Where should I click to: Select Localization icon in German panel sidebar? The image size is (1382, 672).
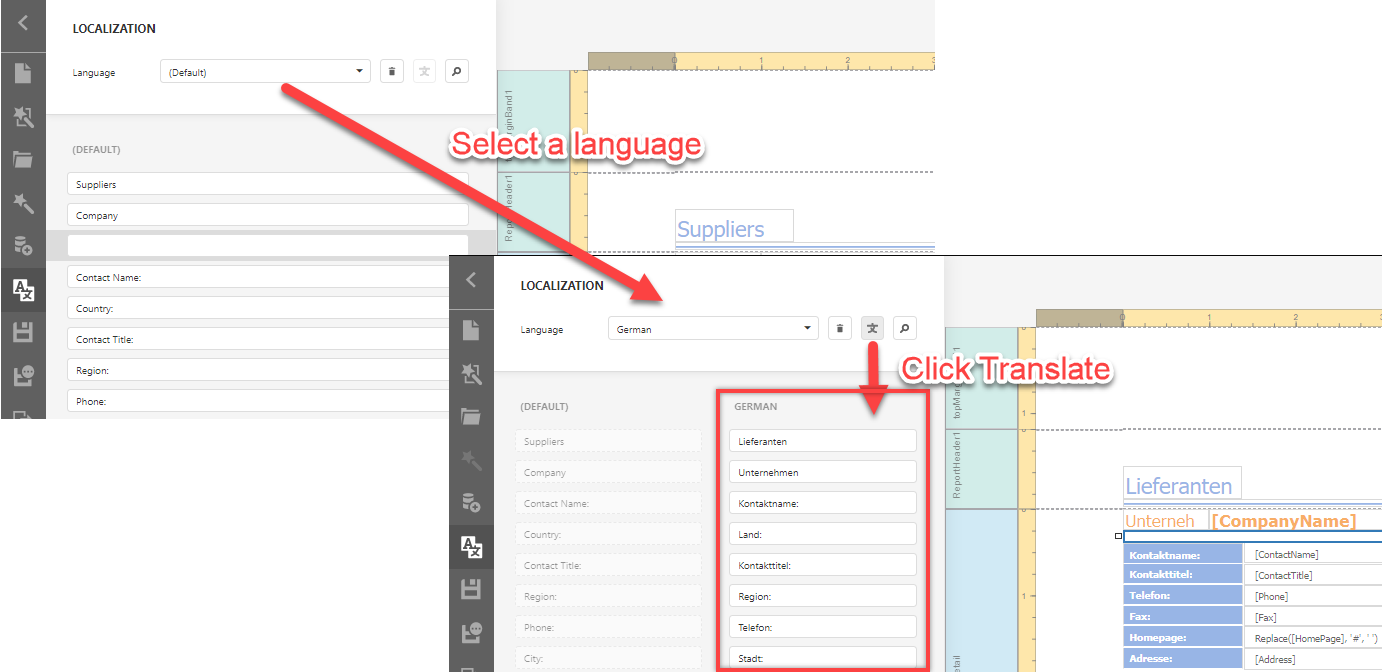471,547
